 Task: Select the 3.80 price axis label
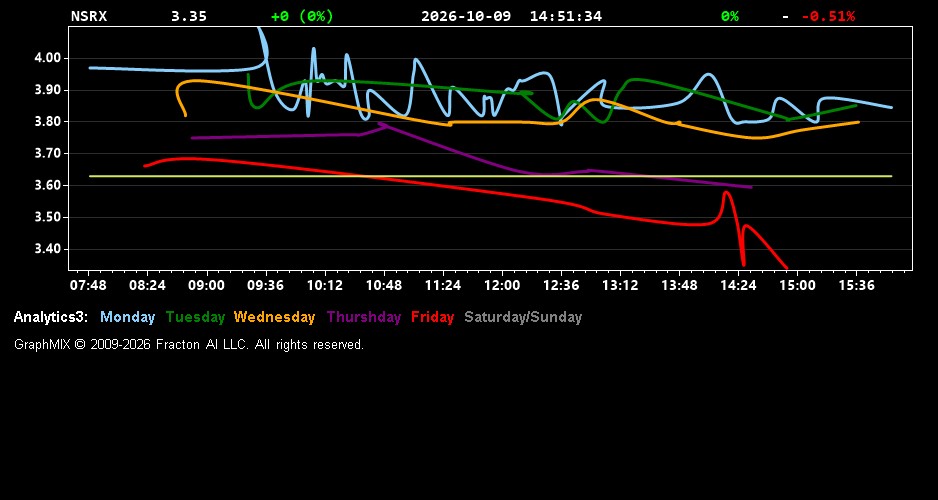[48, 122]
